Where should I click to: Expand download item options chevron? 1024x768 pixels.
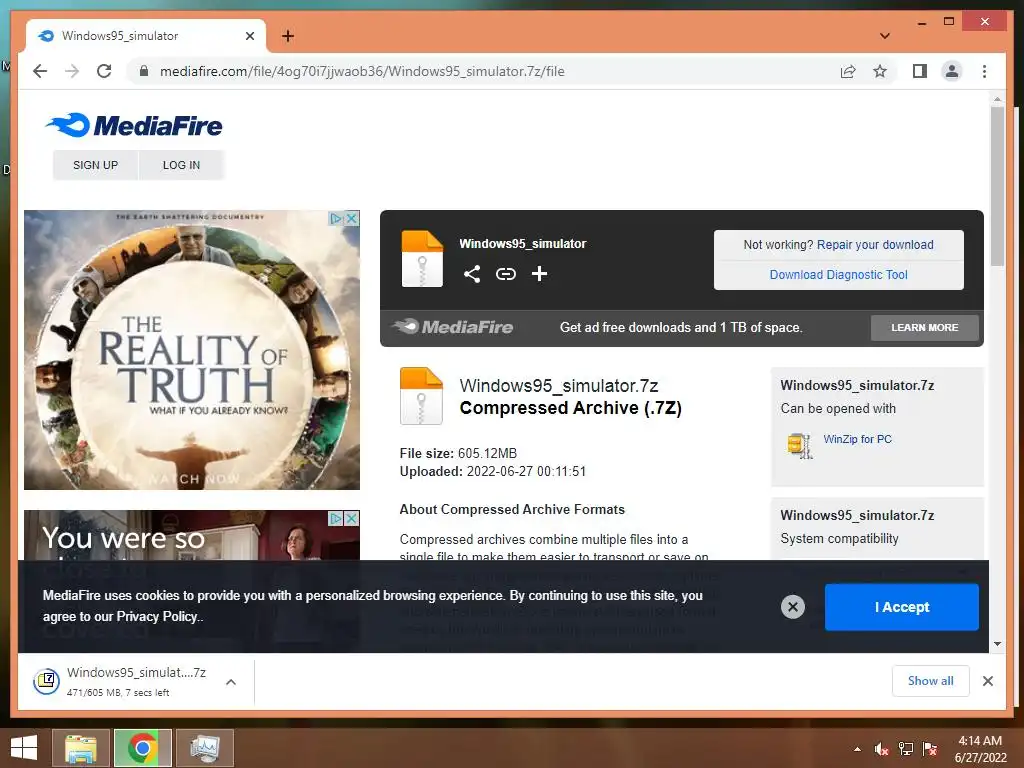click(x=231, y=682)
